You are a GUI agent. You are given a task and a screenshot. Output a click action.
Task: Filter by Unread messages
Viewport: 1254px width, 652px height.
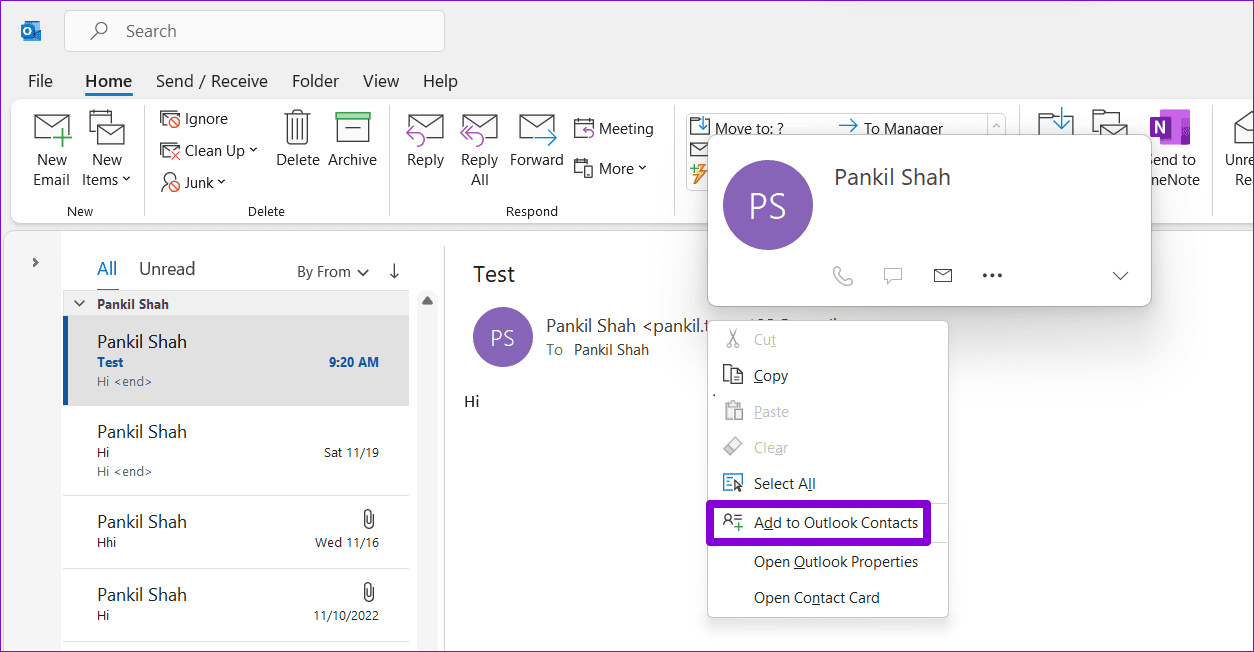coord(167,269)
